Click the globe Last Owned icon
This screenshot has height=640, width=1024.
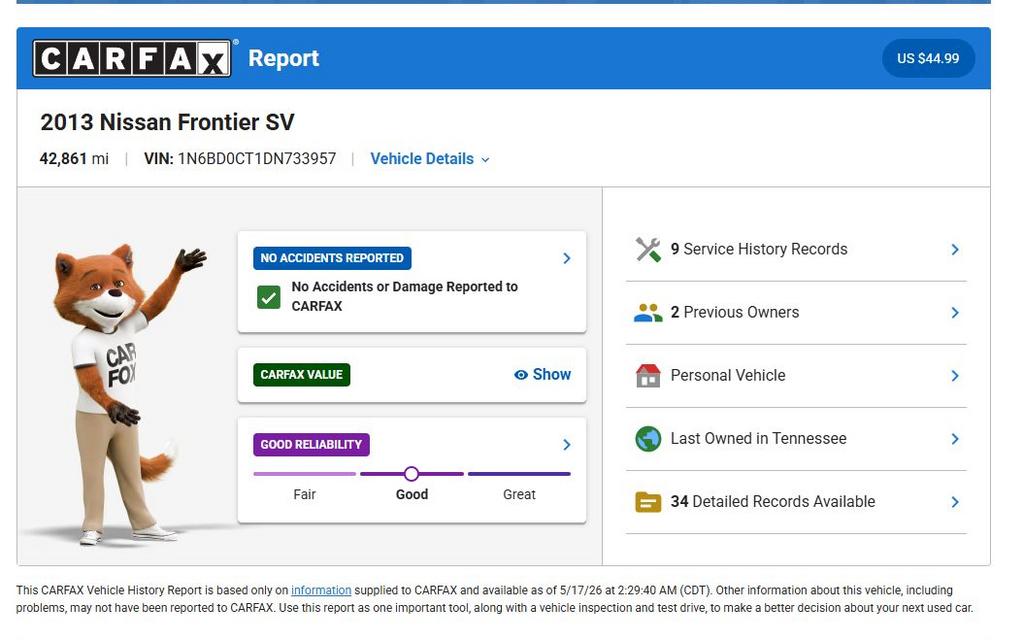648,439
